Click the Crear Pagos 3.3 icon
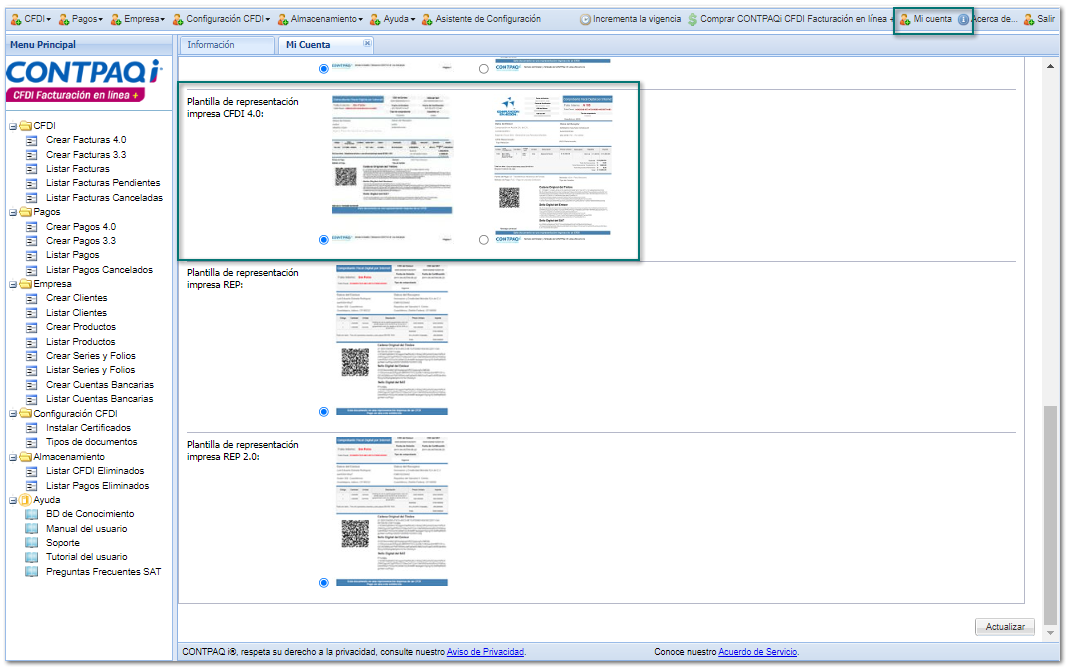The height and width of the screenshot is (670, 1069). 32,241
